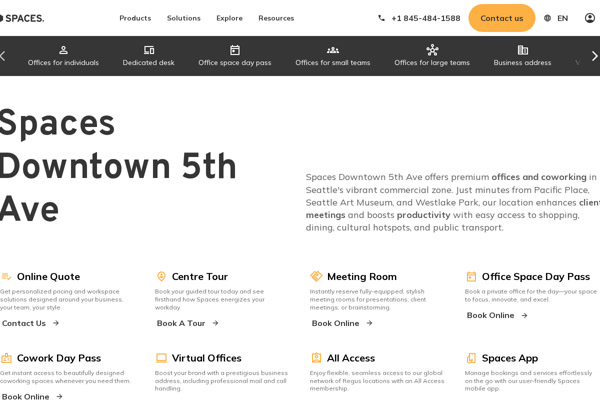Open the EN language selector
This screenshot has width=600, height=400.
coord(562,18)
